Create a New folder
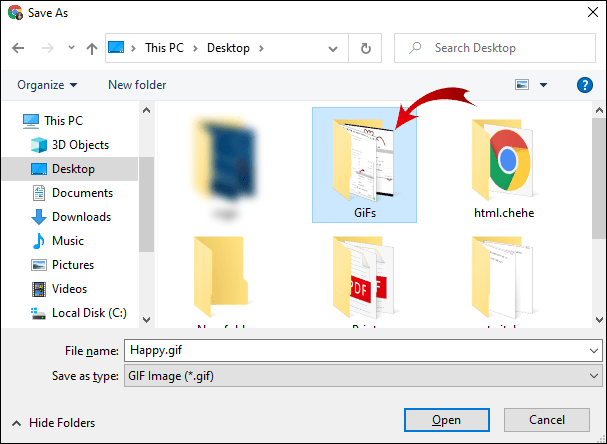Image resolution: width=607 pixels, height=444 pixels. click(137, 85)
